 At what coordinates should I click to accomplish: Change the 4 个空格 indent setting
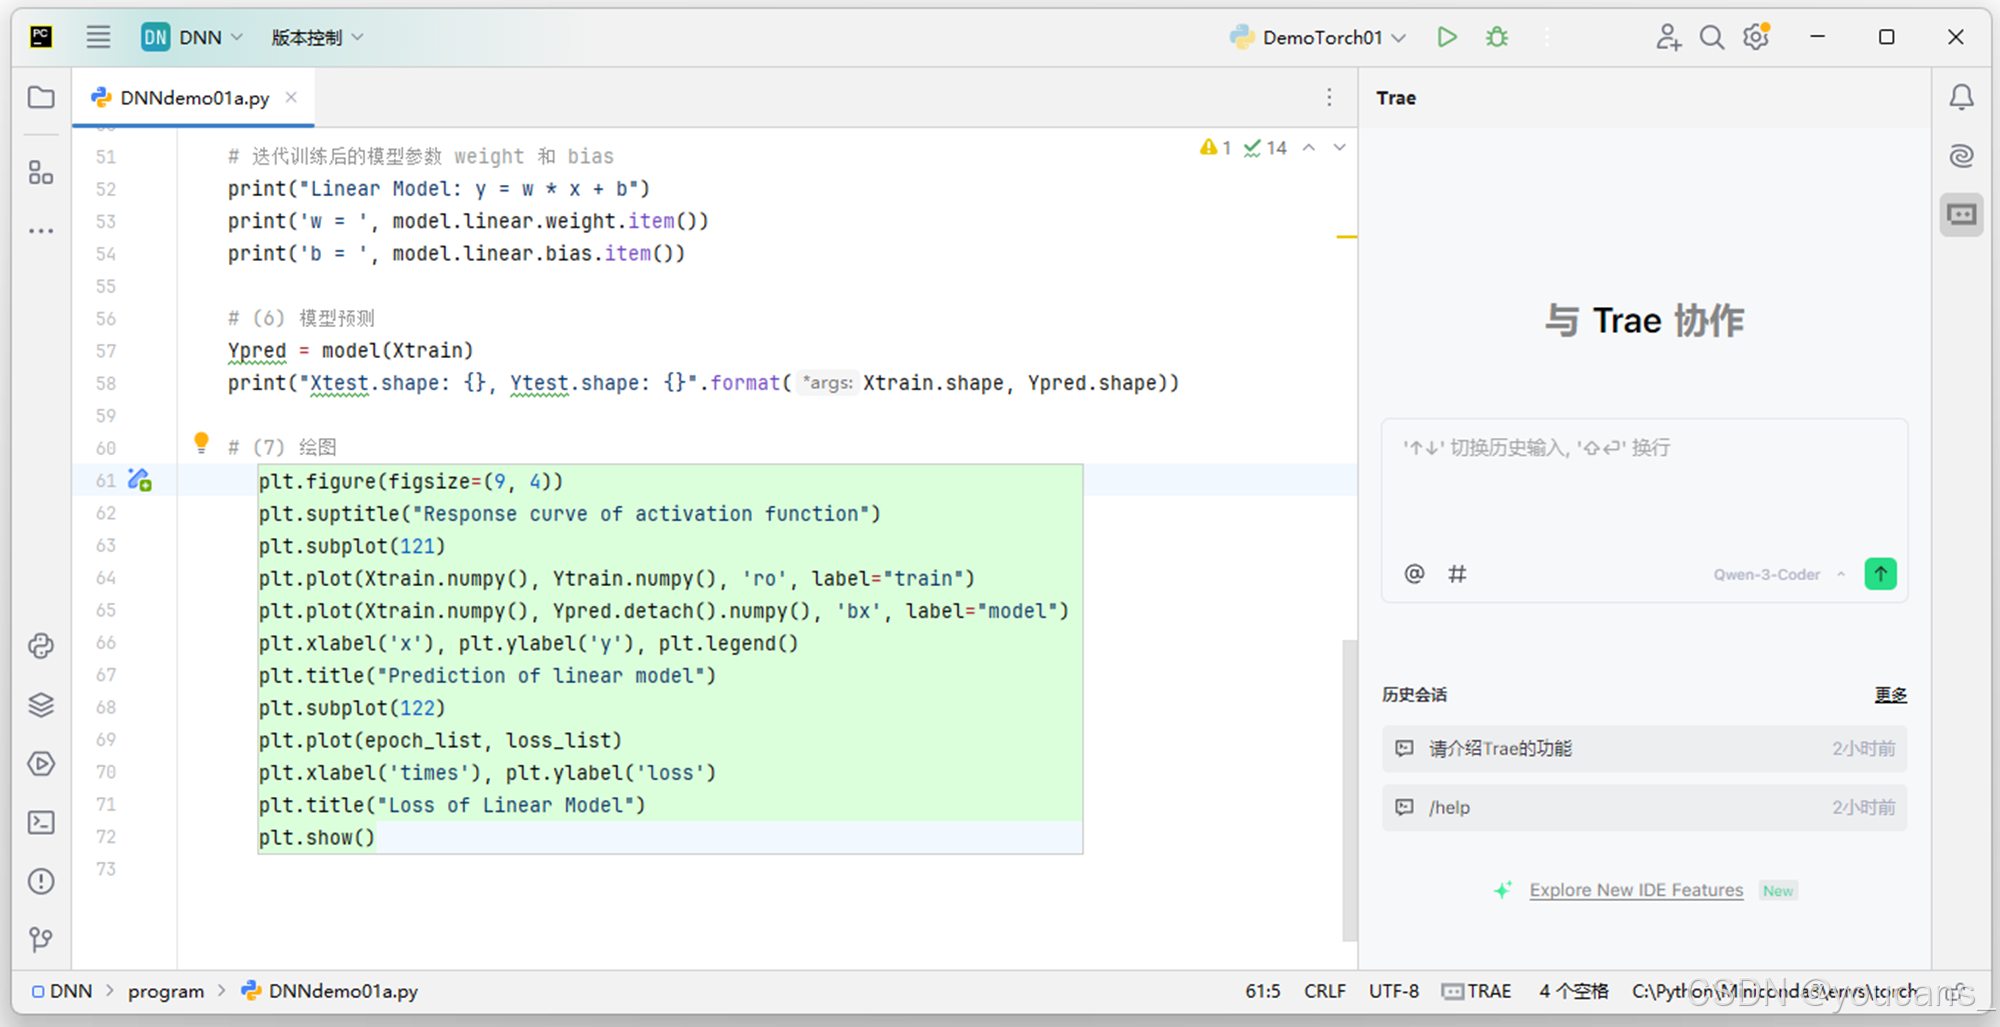pos(1573,991)
